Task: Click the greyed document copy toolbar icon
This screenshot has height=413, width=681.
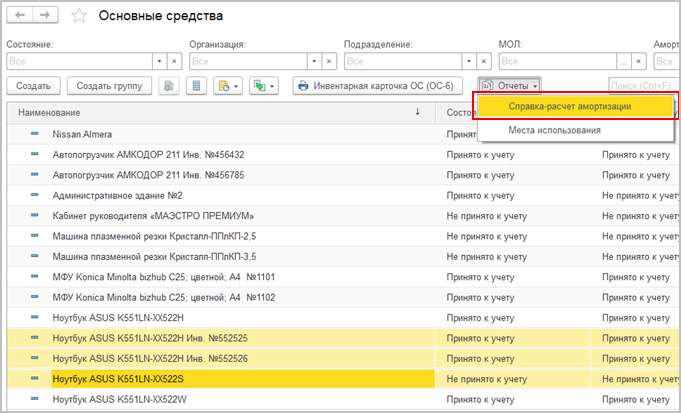Action: 169,86
